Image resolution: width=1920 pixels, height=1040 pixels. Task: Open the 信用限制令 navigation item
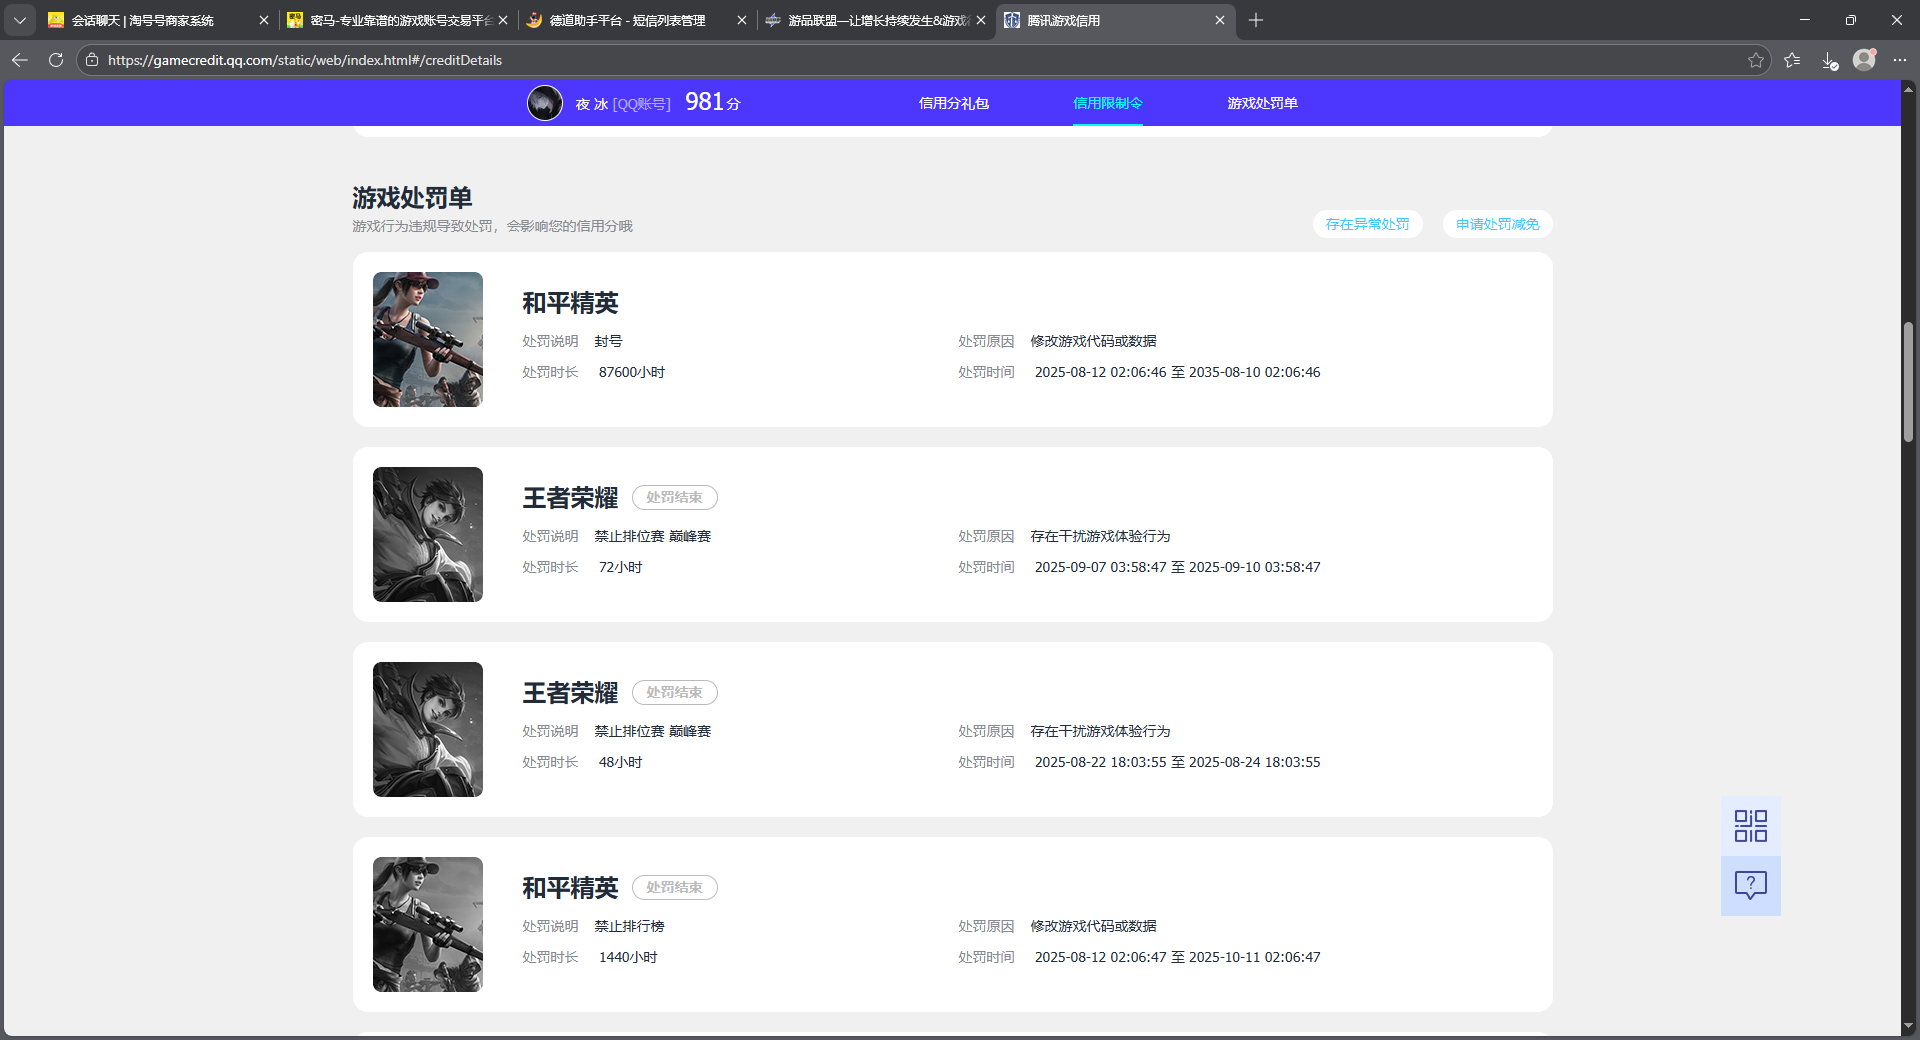click(1107, 103)
